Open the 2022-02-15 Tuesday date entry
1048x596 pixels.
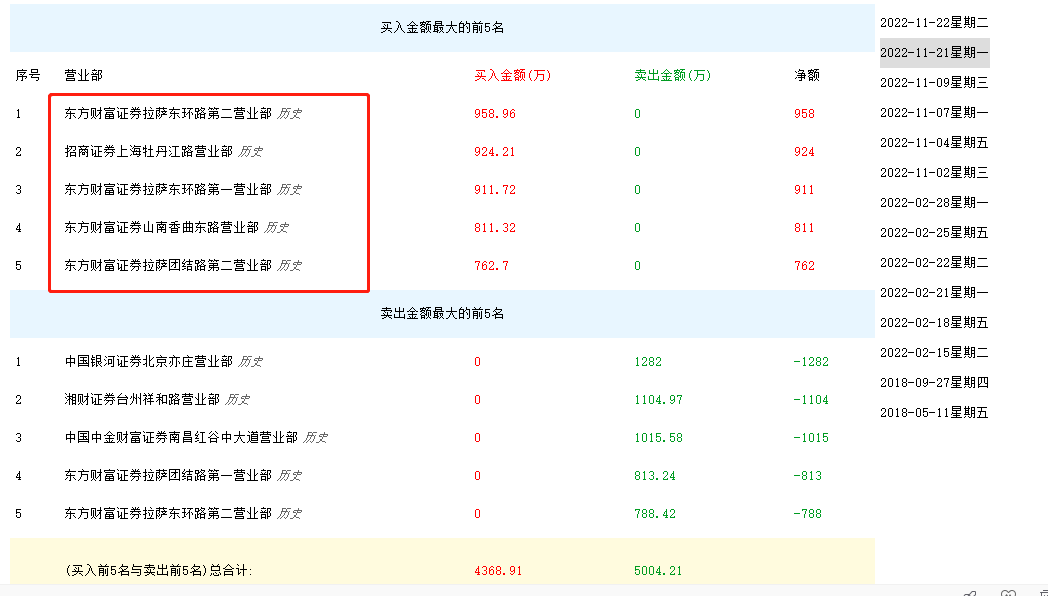click(934, 353)
